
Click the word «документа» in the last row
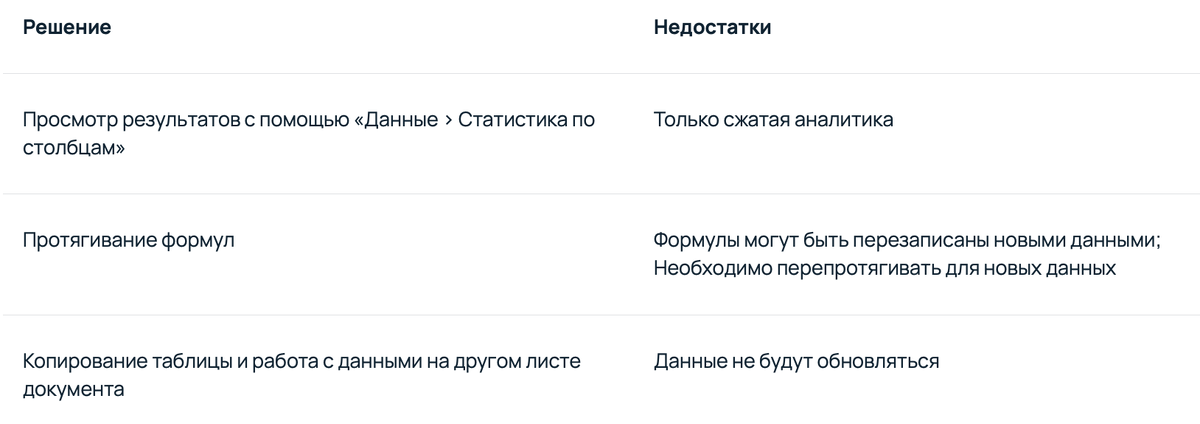(73, 389)
